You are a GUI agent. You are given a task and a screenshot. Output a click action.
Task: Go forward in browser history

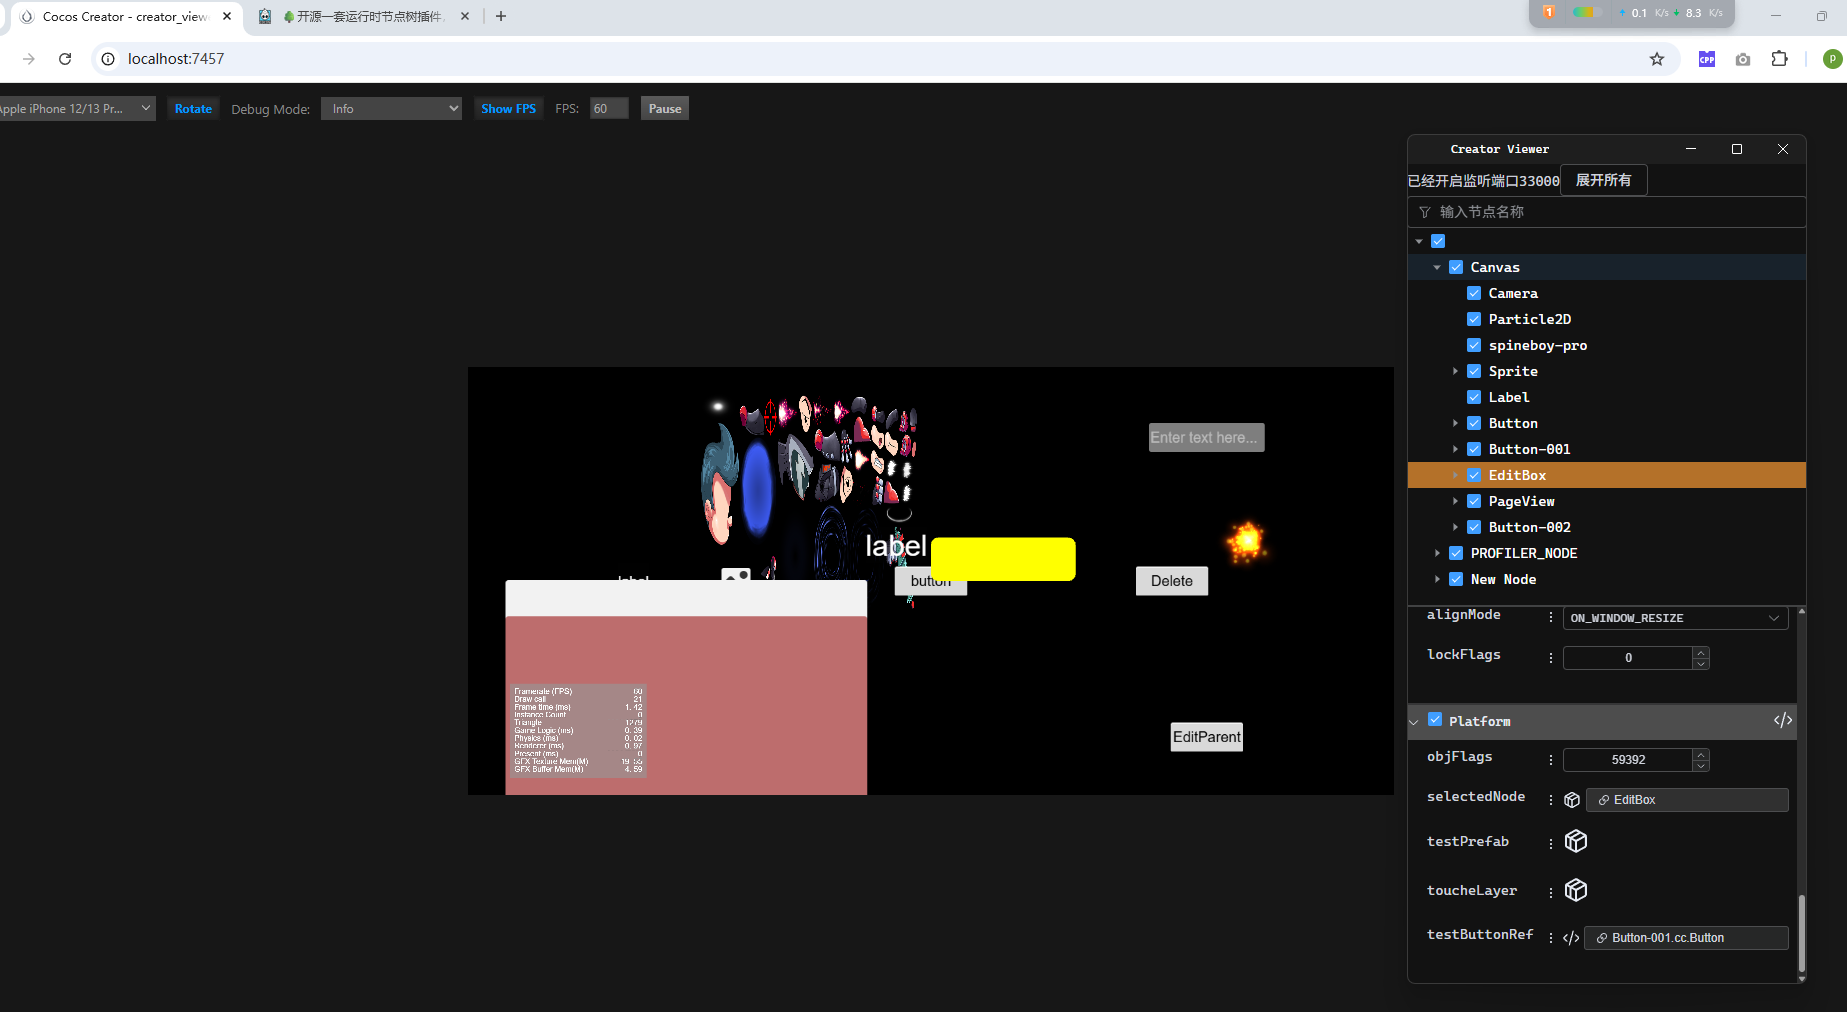29,59
